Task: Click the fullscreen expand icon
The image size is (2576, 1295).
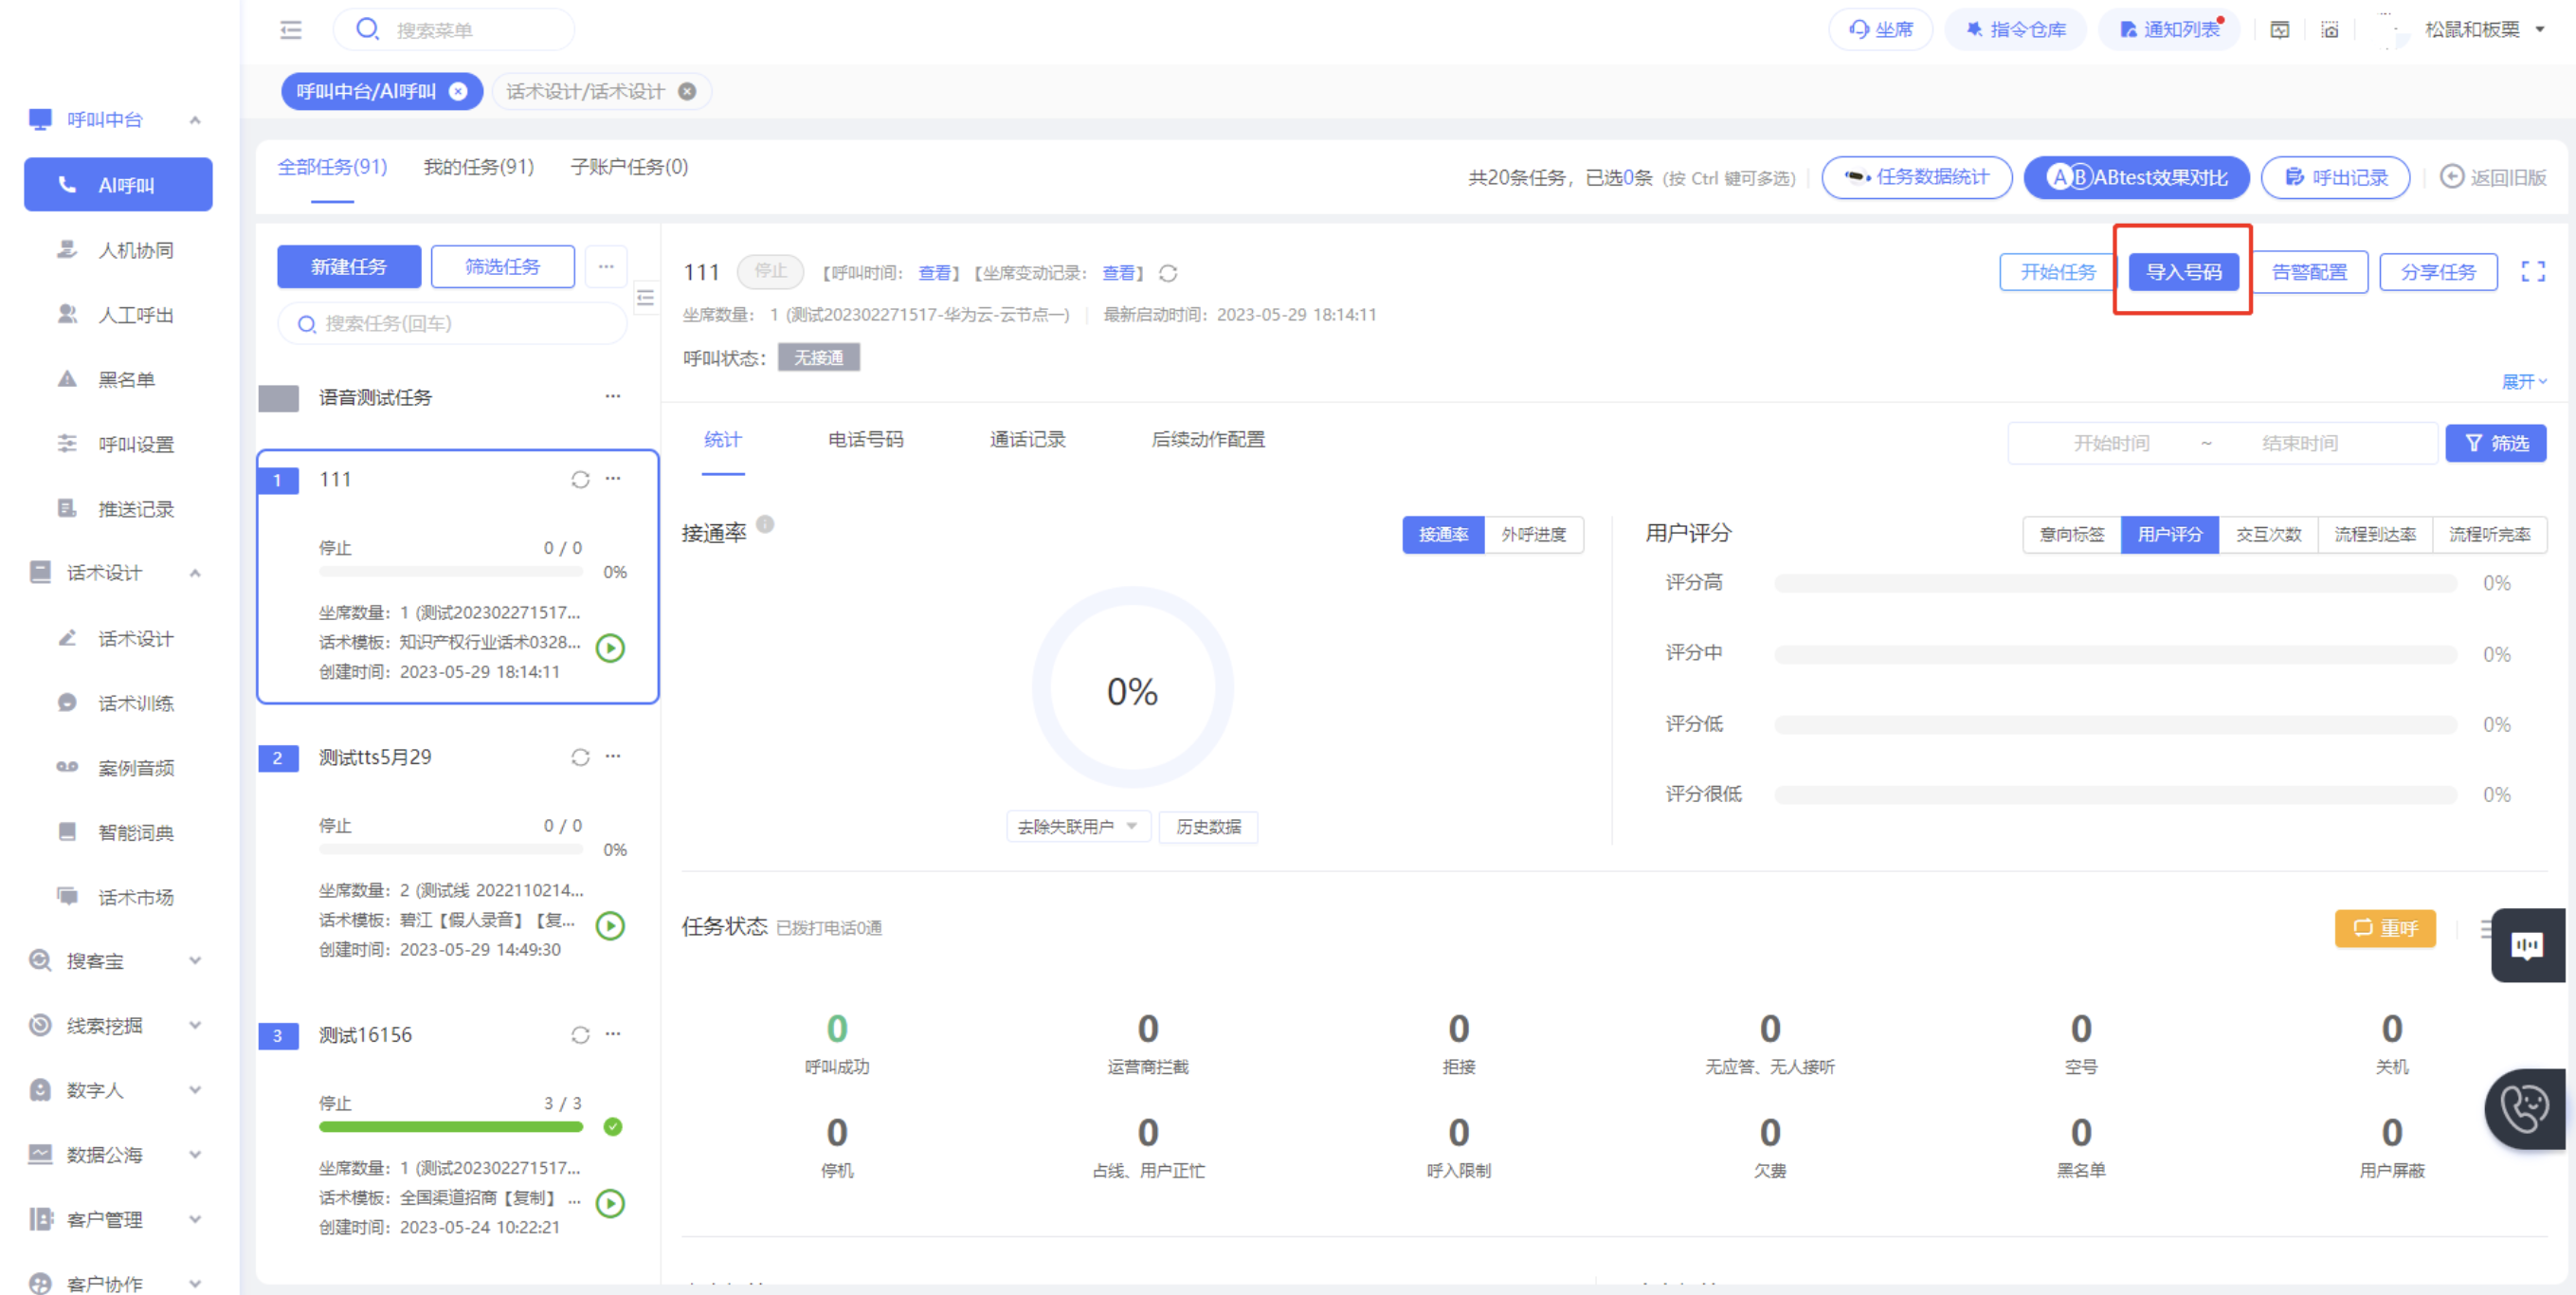Action: [x=2532, y=272]
